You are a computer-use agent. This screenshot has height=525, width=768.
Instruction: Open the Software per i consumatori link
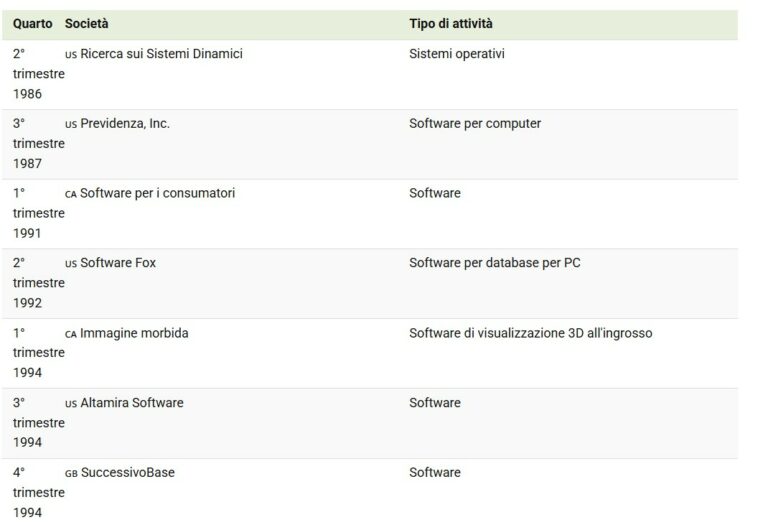click(x=158, y=193)
